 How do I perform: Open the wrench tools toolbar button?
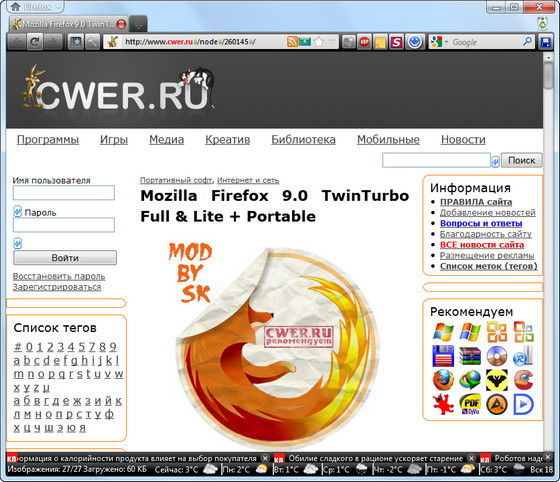click(92, 42)
